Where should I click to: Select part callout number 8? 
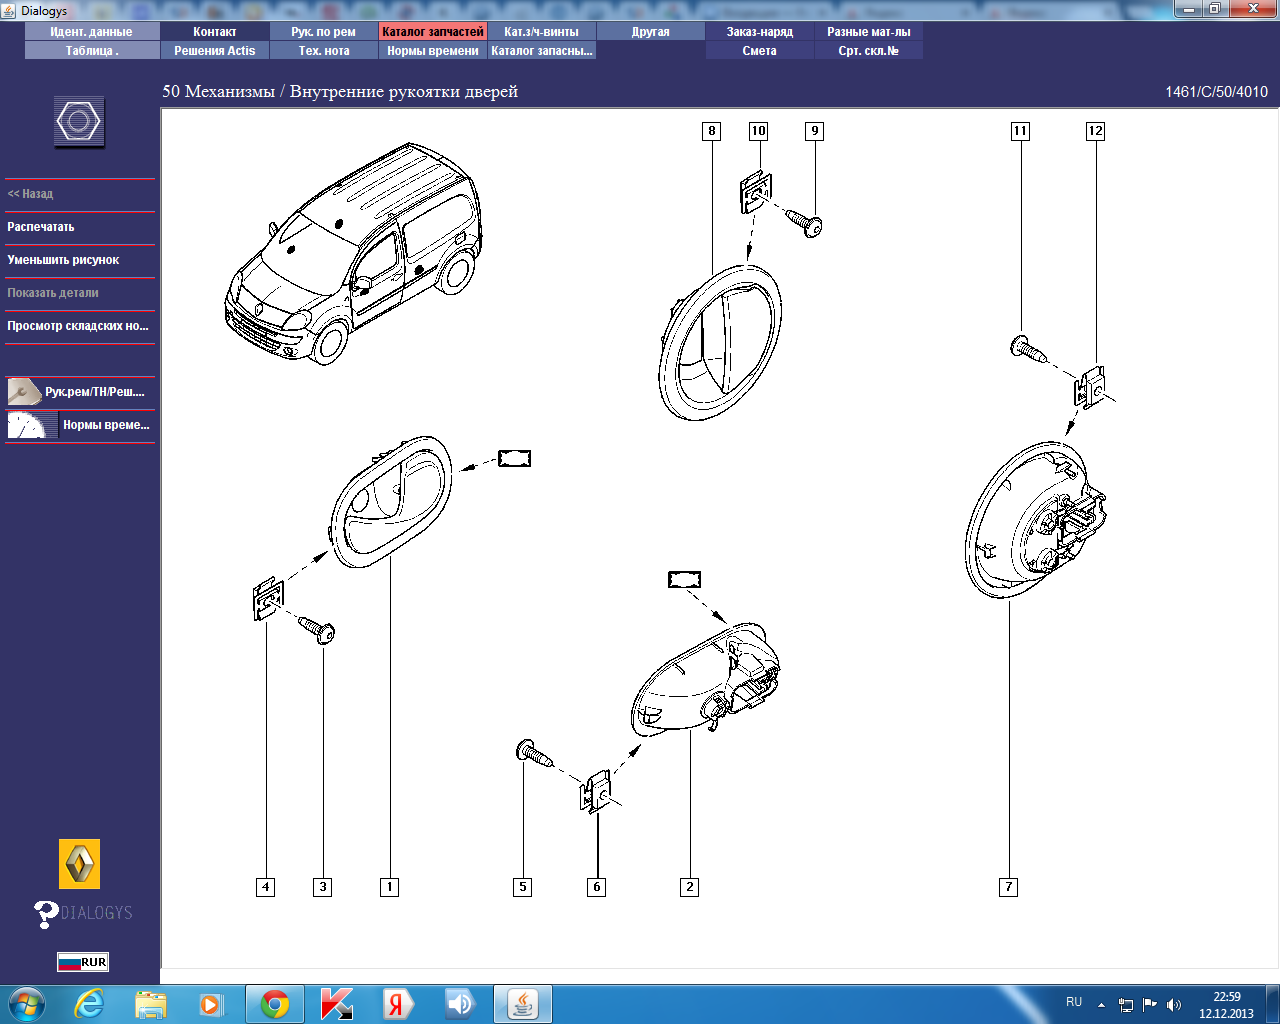pos(712,131)
